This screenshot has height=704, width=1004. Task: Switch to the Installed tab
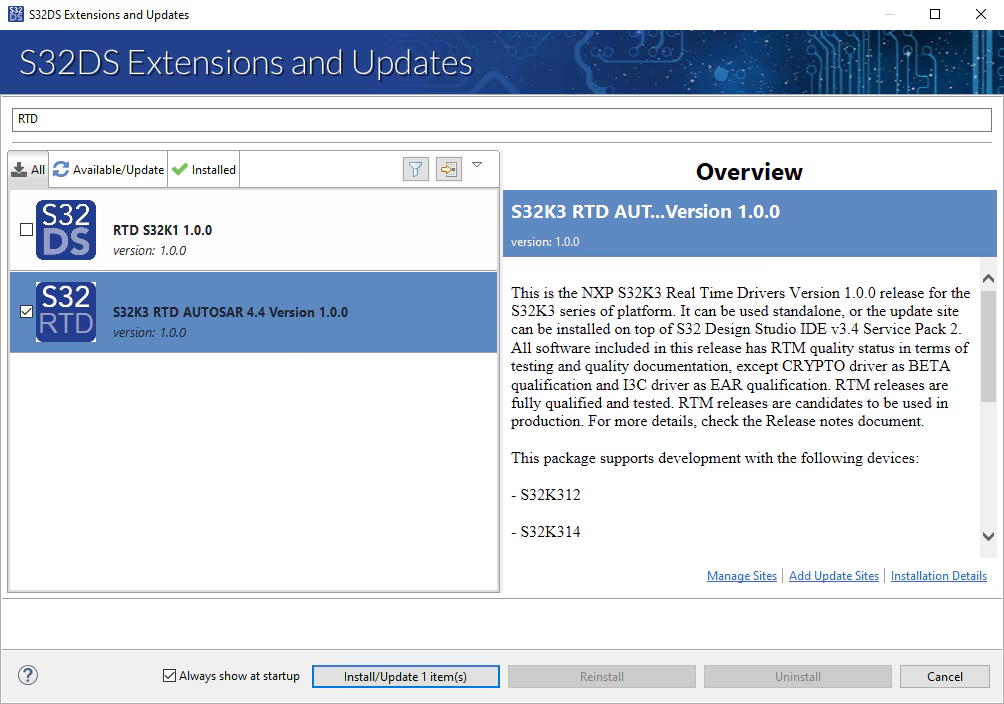click(x=204, y=170)
